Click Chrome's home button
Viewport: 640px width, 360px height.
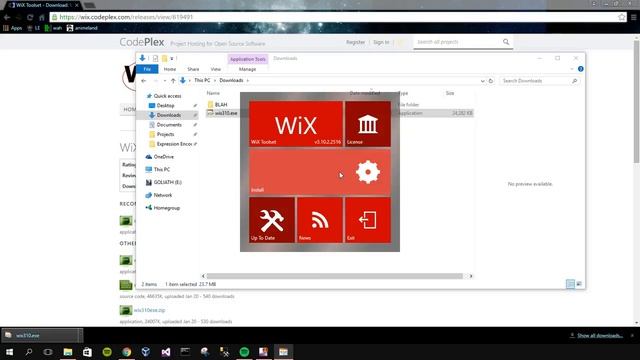click(x=42, y=17)
